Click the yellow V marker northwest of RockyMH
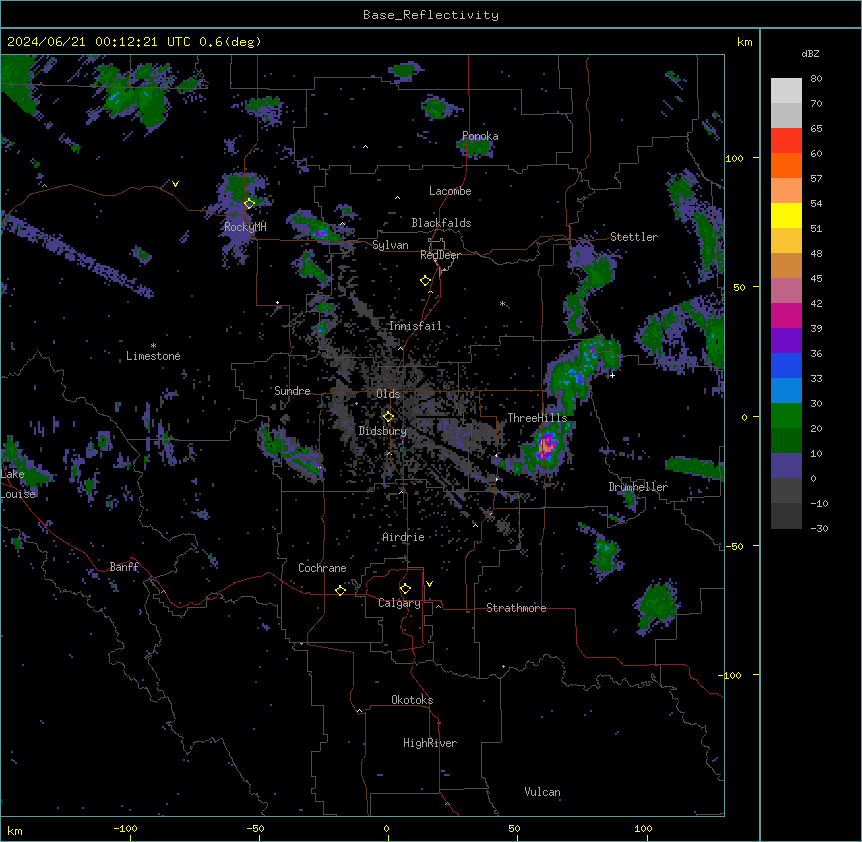The width and height of the screenshot is (862, 842). click(175, 184)
